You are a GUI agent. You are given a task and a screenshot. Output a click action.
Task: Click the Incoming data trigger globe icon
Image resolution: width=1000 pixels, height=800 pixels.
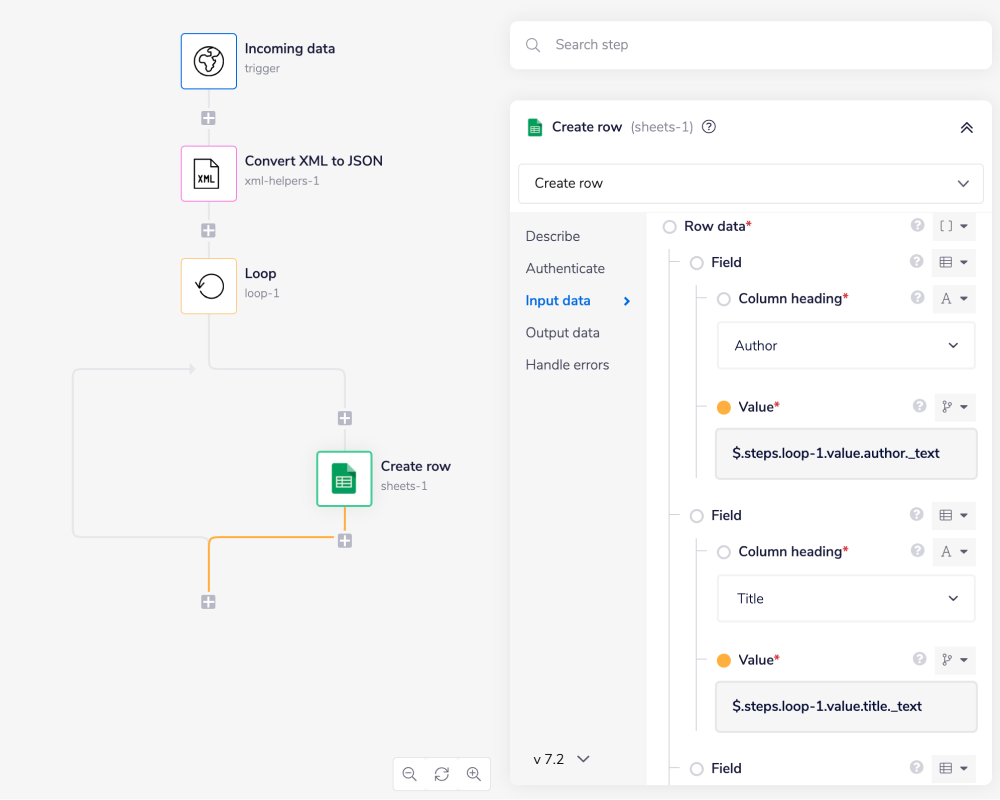pos(209,61)
